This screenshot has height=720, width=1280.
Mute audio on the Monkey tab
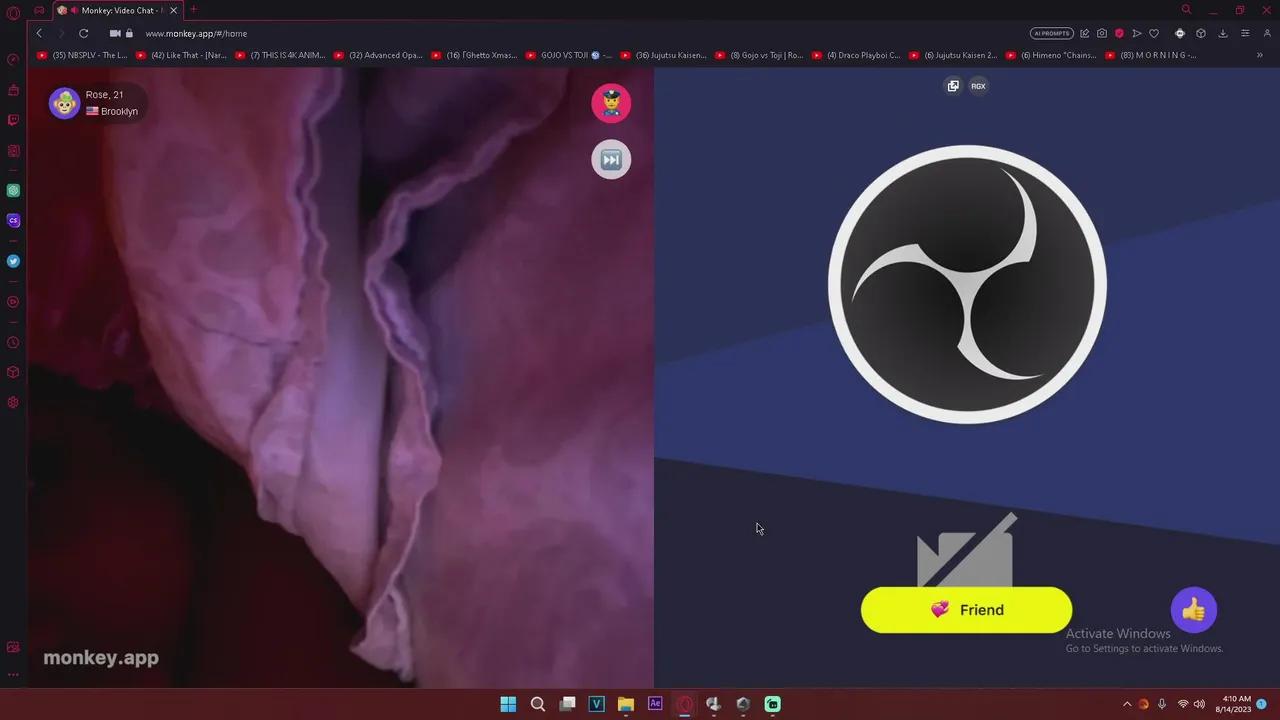click(74, 10)
